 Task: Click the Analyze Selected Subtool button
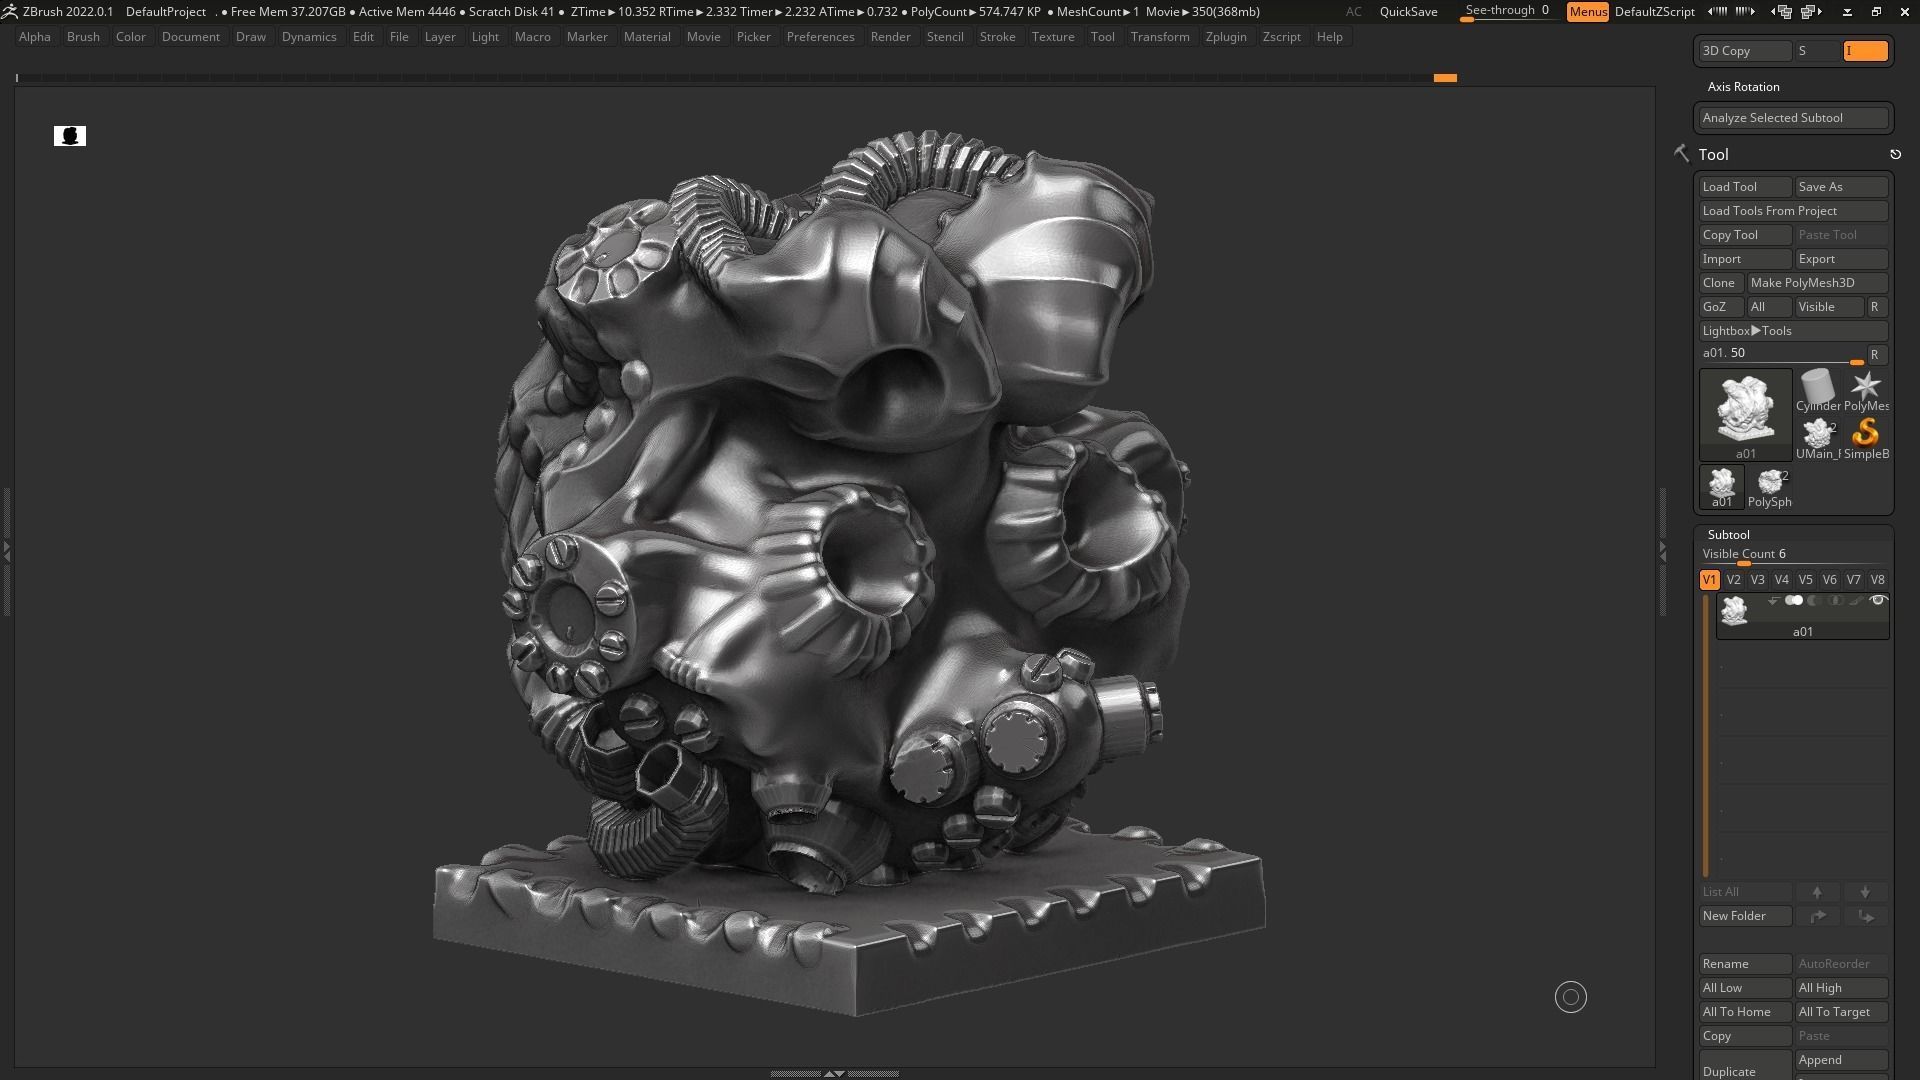tap(1793, 118)
